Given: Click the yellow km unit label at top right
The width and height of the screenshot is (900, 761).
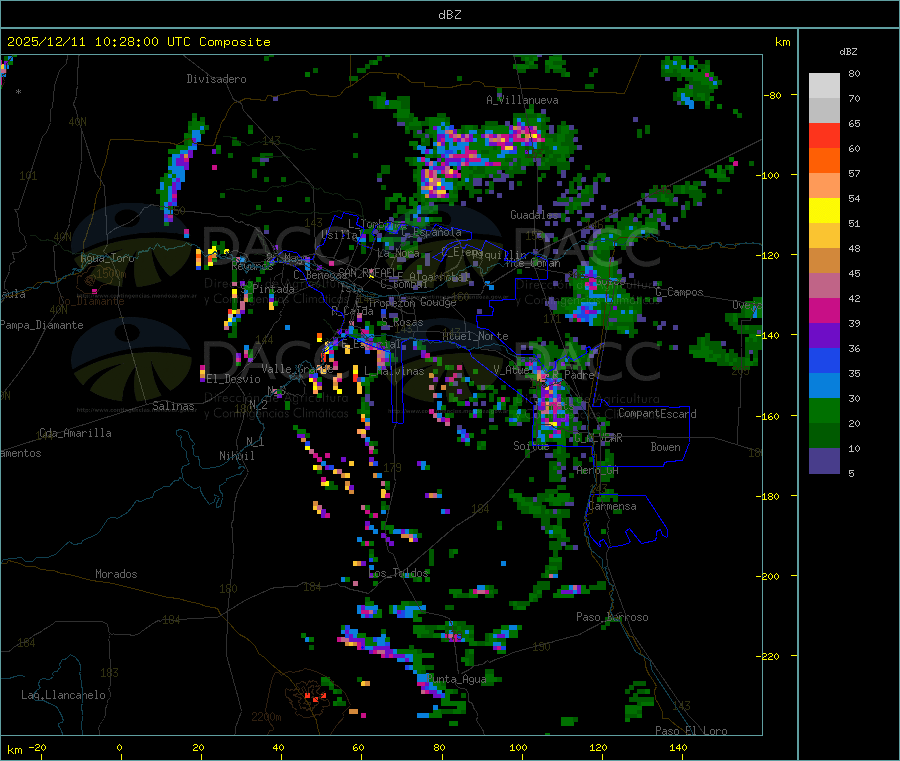Looking at the screenshot, I should pos(782,42).
